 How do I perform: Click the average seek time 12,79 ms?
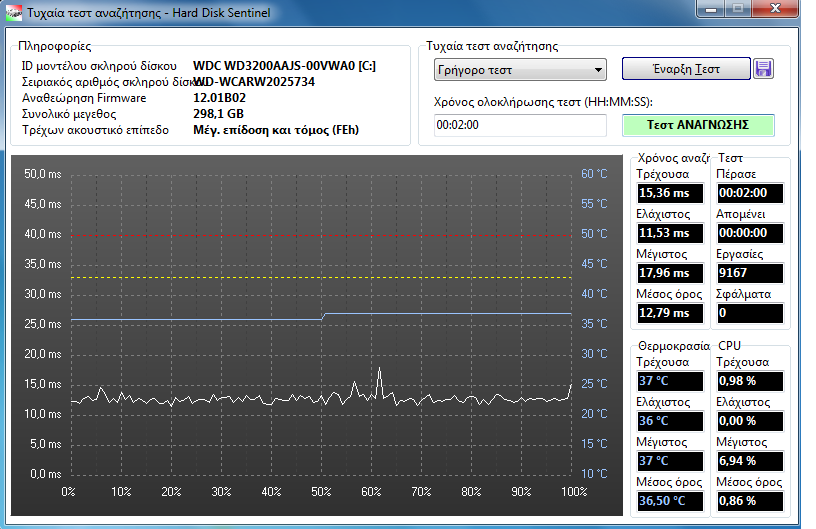click(x=670, y=313)
